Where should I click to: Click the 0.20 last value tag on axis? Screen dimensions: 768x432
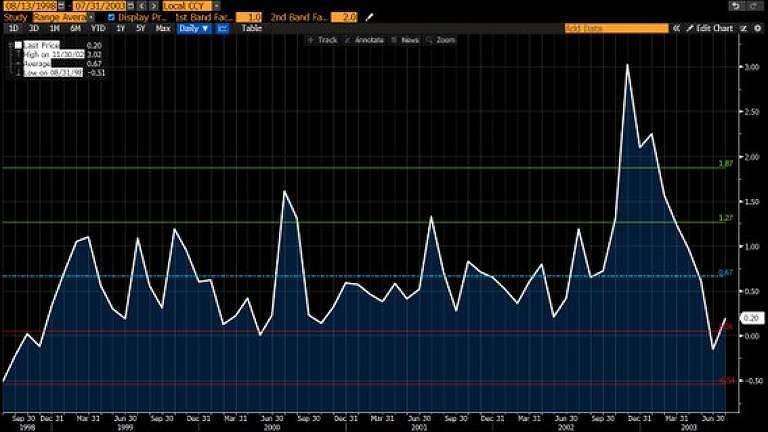coord(751,318)
